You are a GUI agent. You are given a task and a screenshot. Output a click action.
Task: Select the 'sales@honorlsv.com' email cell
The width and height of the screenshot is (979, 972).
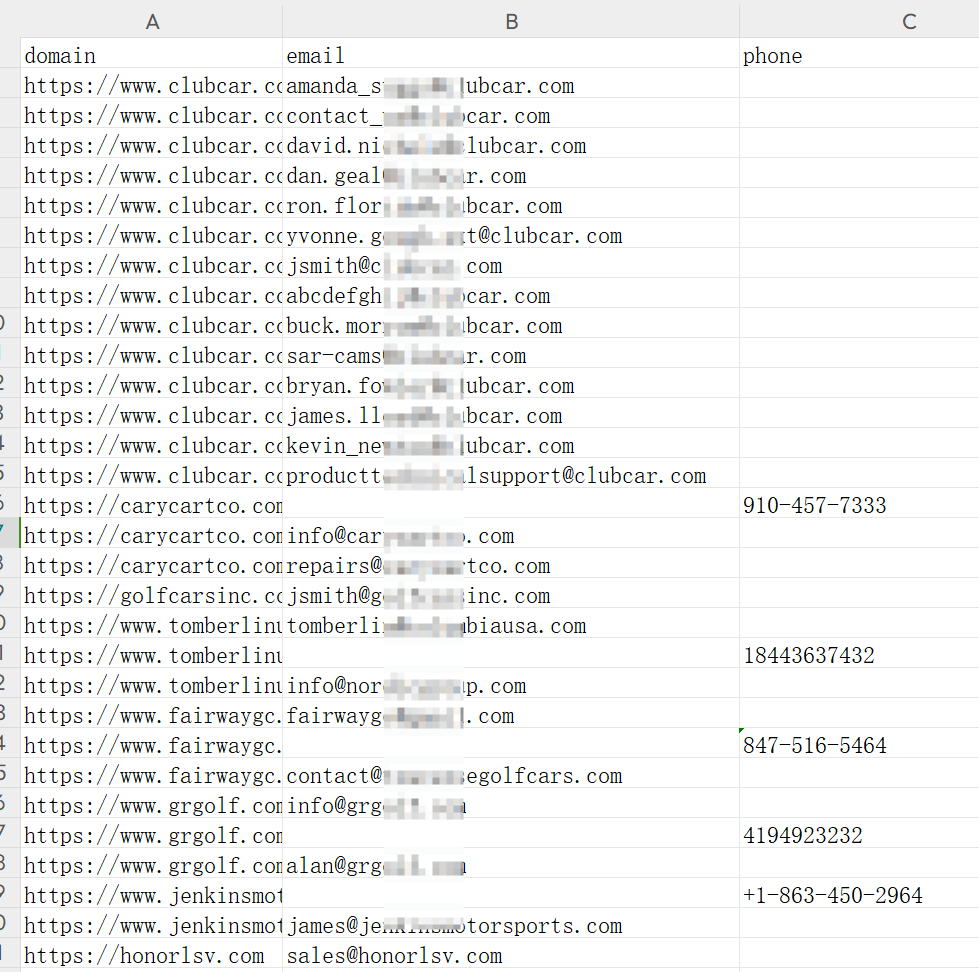coord(511,955)
